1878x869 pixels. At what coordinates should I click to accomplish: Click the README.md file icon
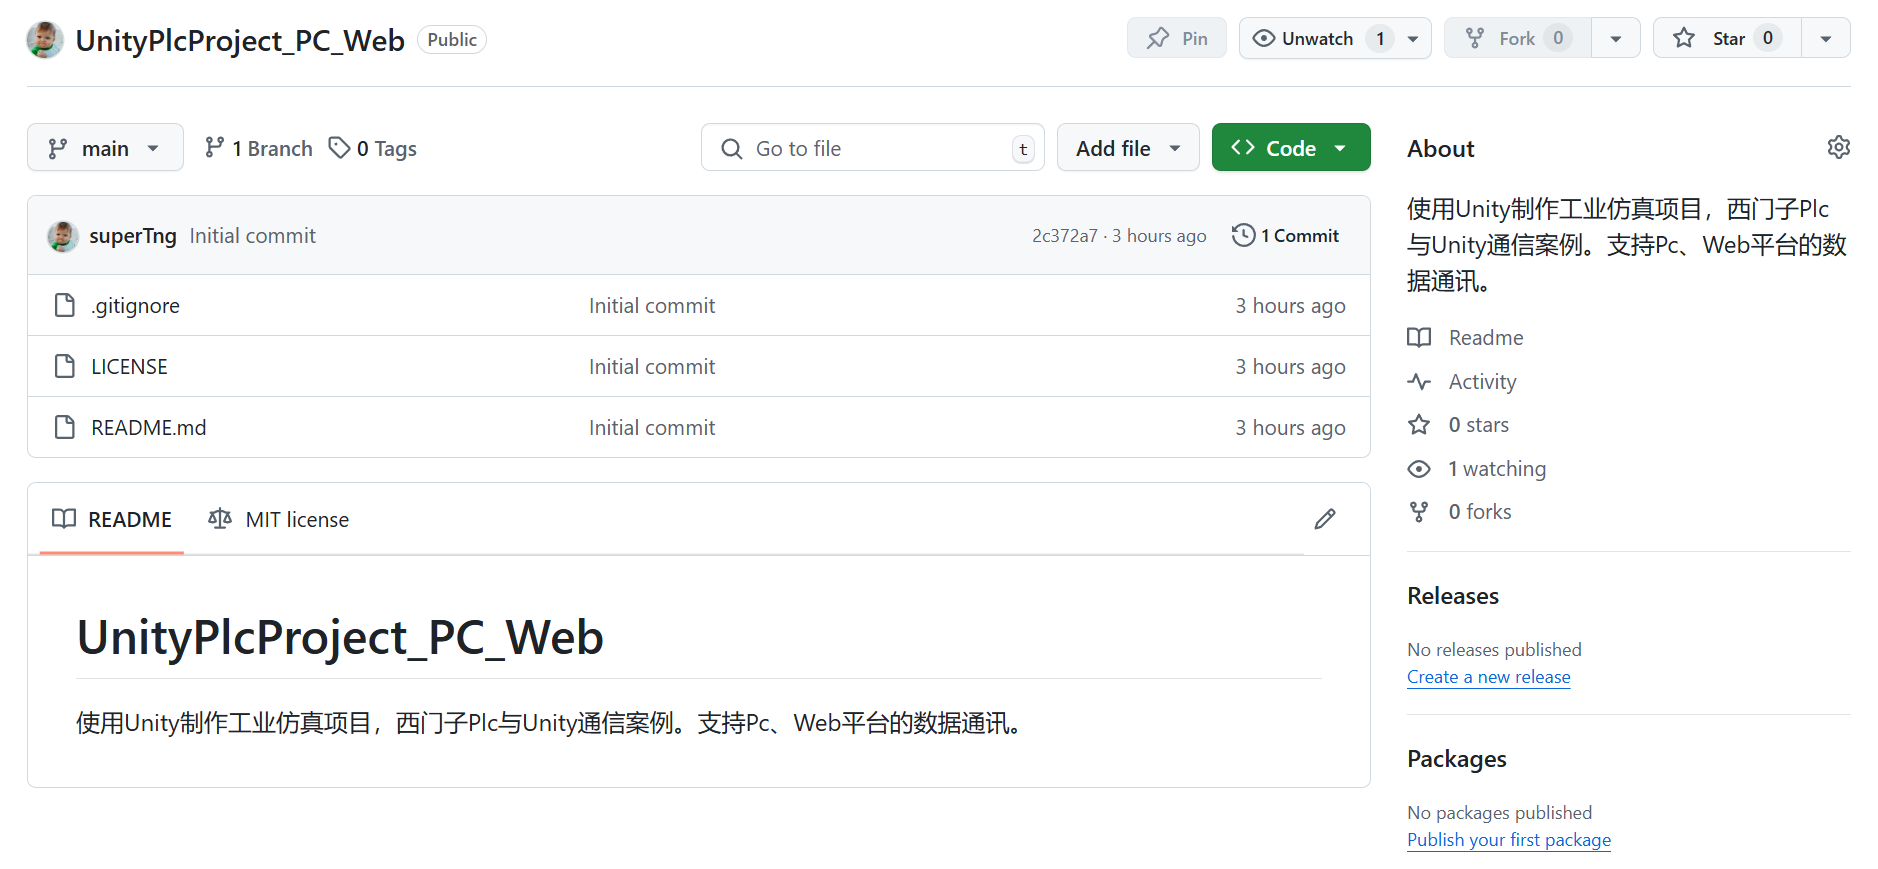pyautogui.click(x=65, y=427)
